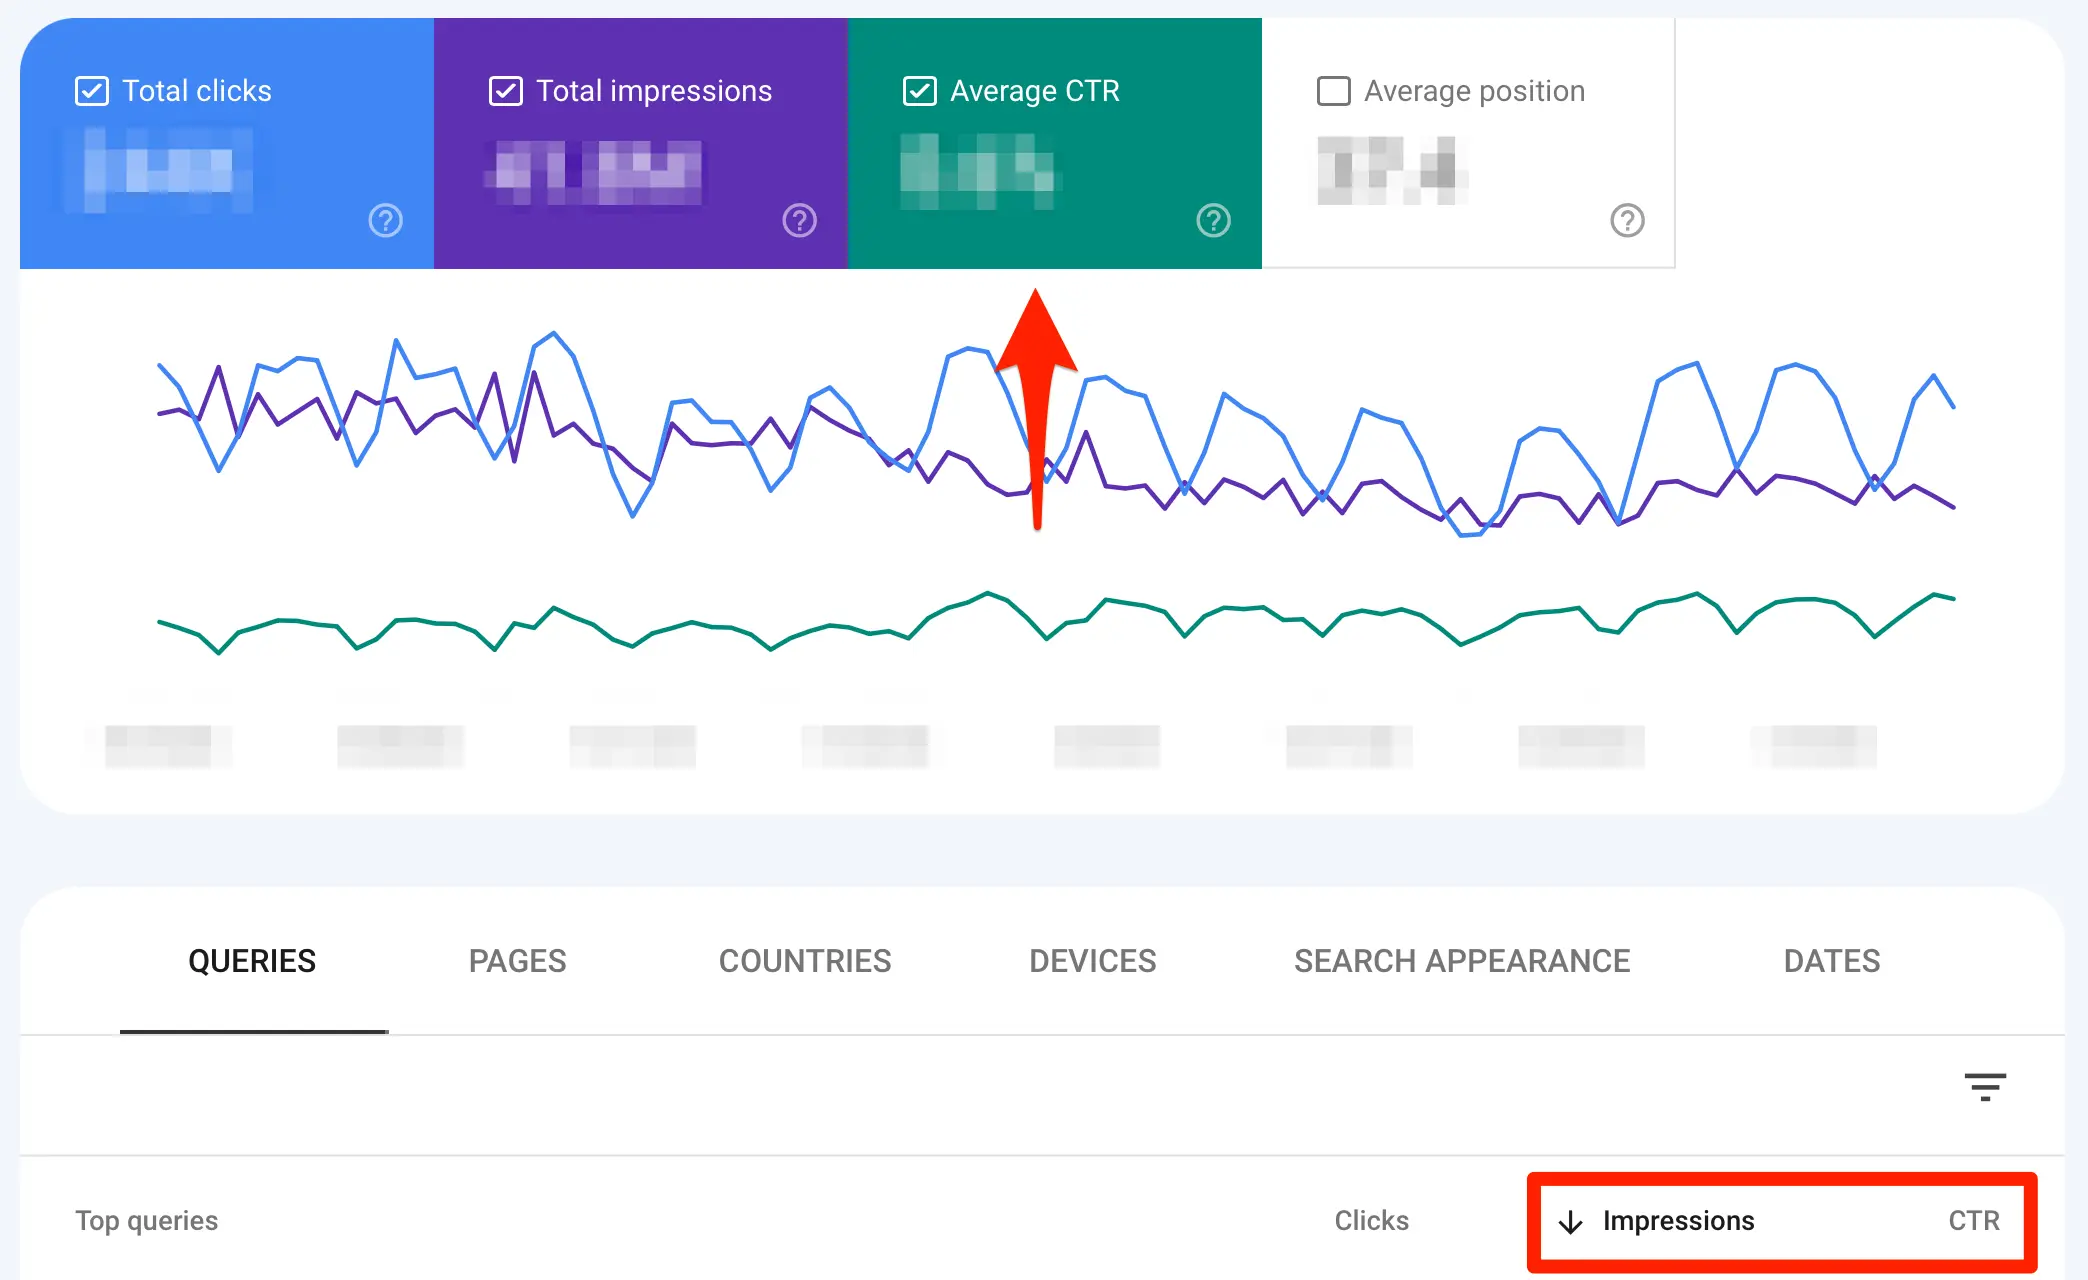This screenshot has width=2088, height=1280.
Task: Select the Queries tab
Action: click(252, 961)
